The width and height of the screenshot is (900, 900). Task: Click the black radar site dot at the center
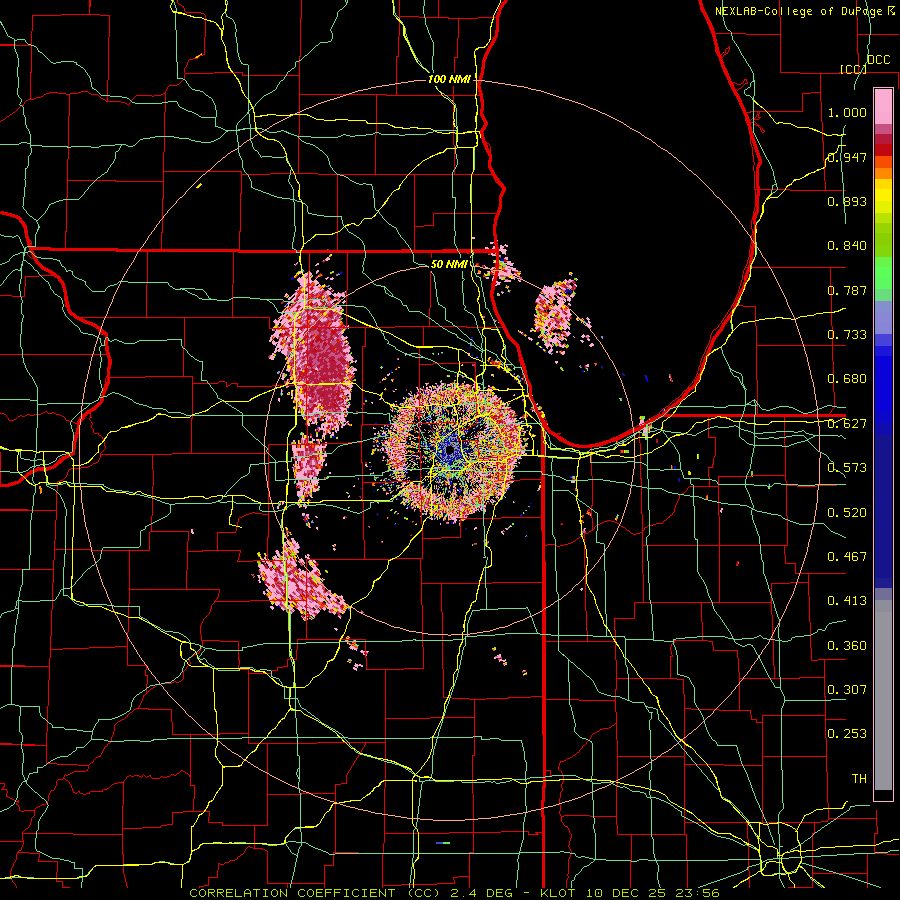pyautogui.click(x=450, y=451)
